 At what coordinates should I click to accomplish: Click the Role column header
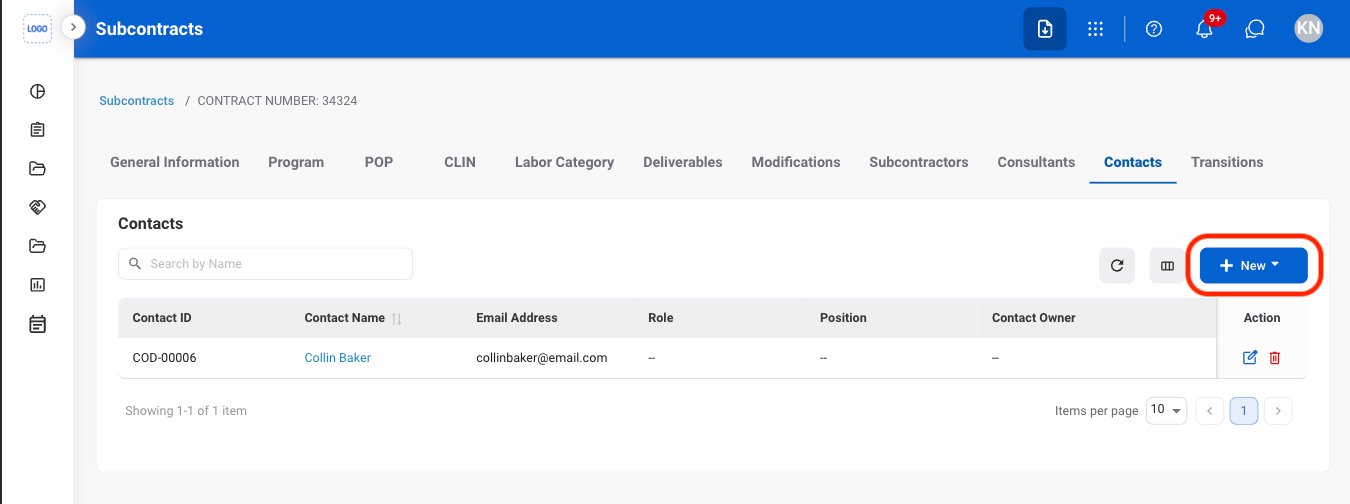coord(661,318)
